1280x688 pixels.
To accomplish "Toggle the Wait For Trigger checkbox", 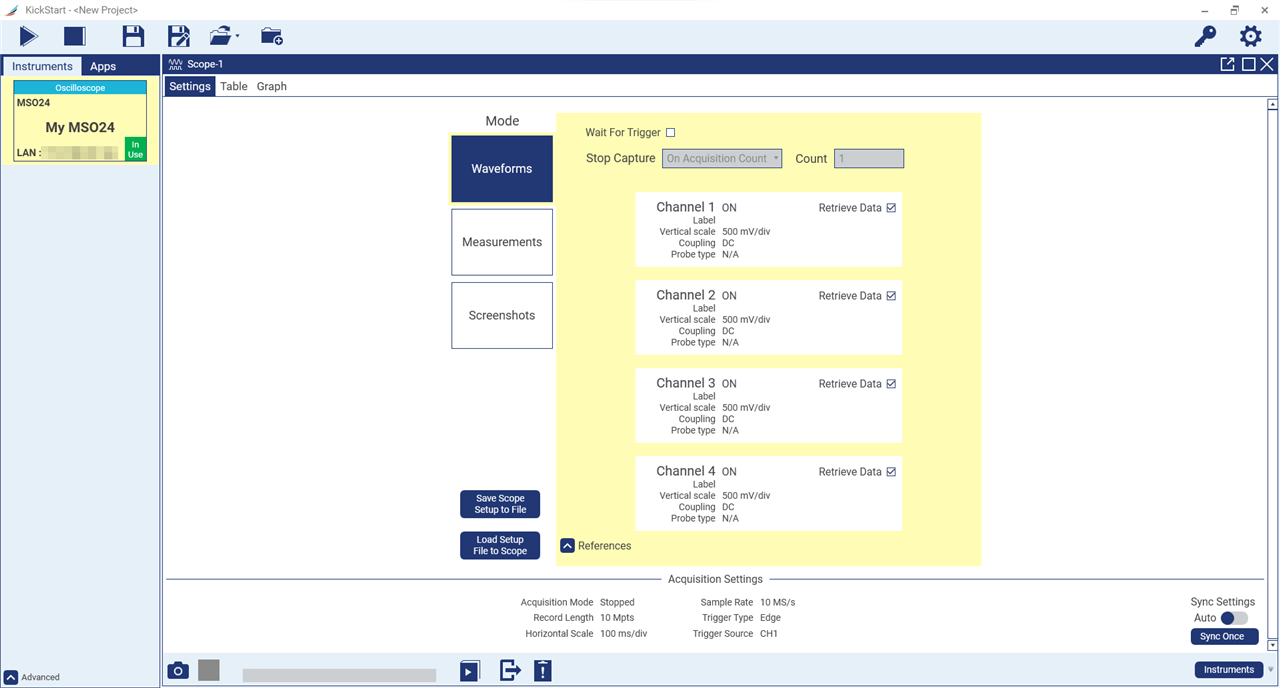I will pos(670,133).
